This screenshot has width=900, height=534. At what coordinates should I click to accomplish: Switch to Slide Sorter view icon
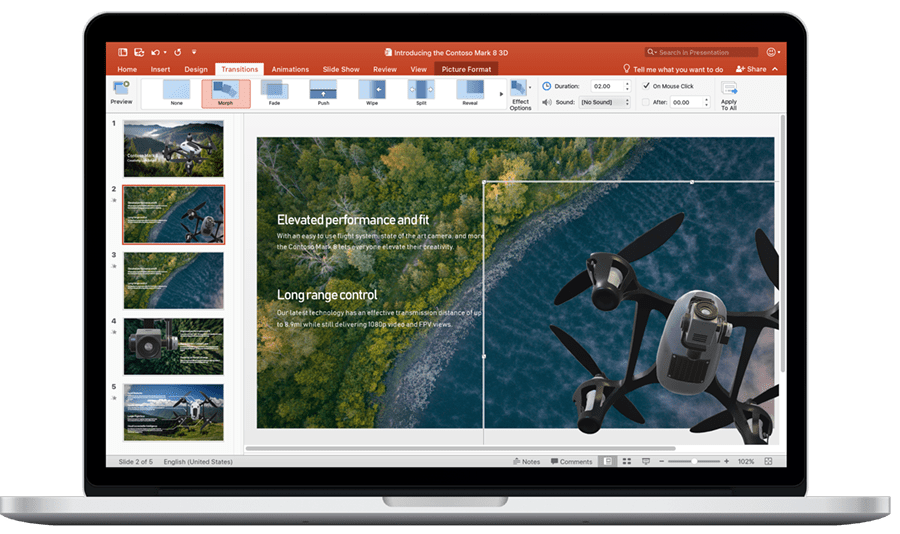coord(627,461)
